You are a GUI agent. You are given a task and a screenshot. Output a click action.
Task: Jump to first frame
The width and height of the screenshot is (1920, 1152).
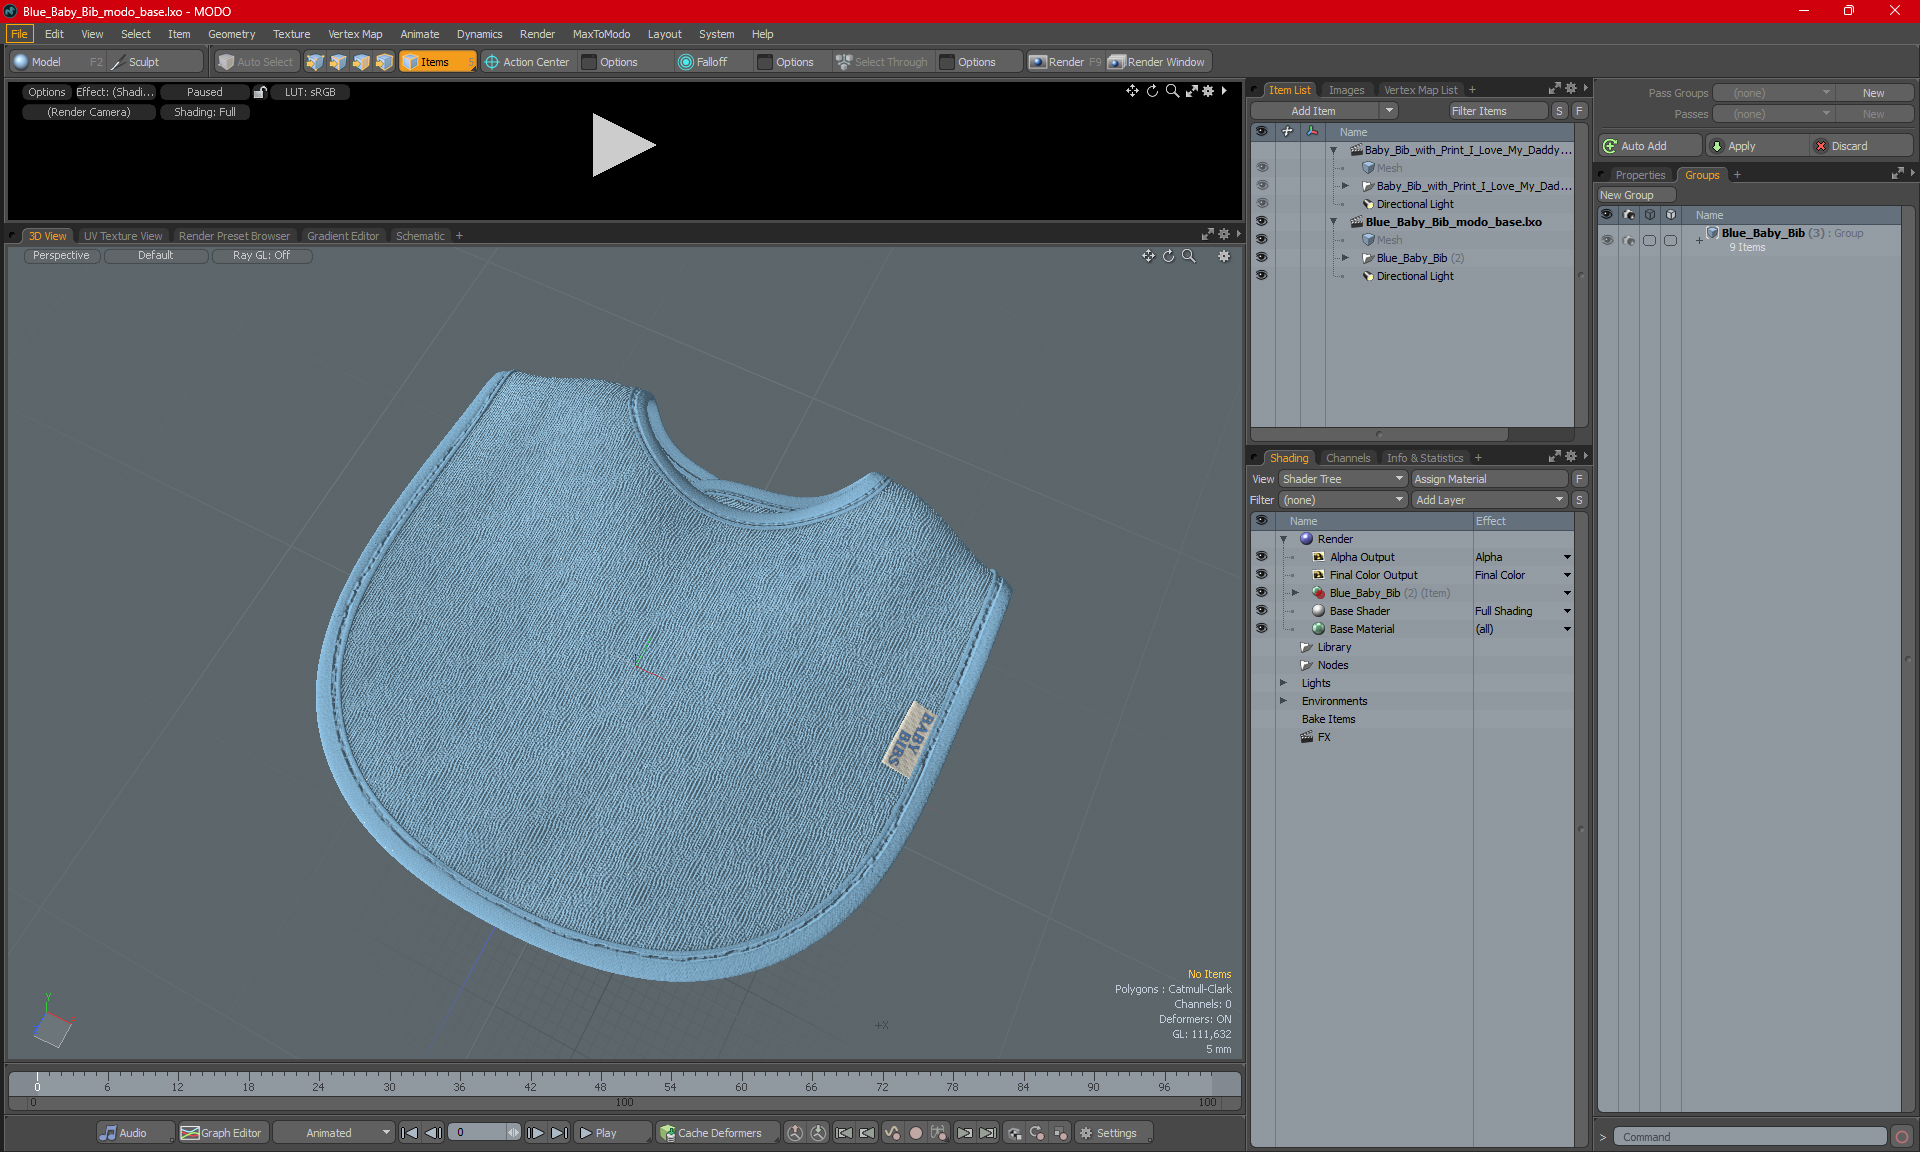click(409, 1133)
